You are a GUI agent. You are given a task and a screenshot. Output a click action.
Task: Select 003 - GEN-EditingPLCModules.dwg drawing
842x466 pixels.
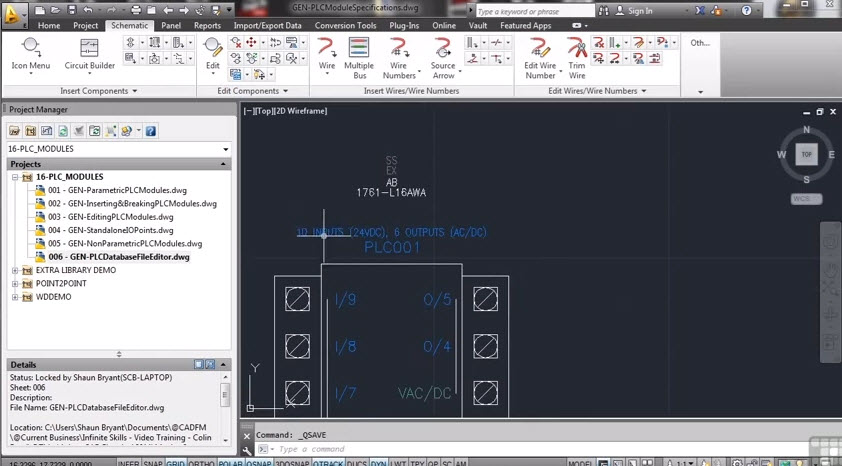click(111, 217)
